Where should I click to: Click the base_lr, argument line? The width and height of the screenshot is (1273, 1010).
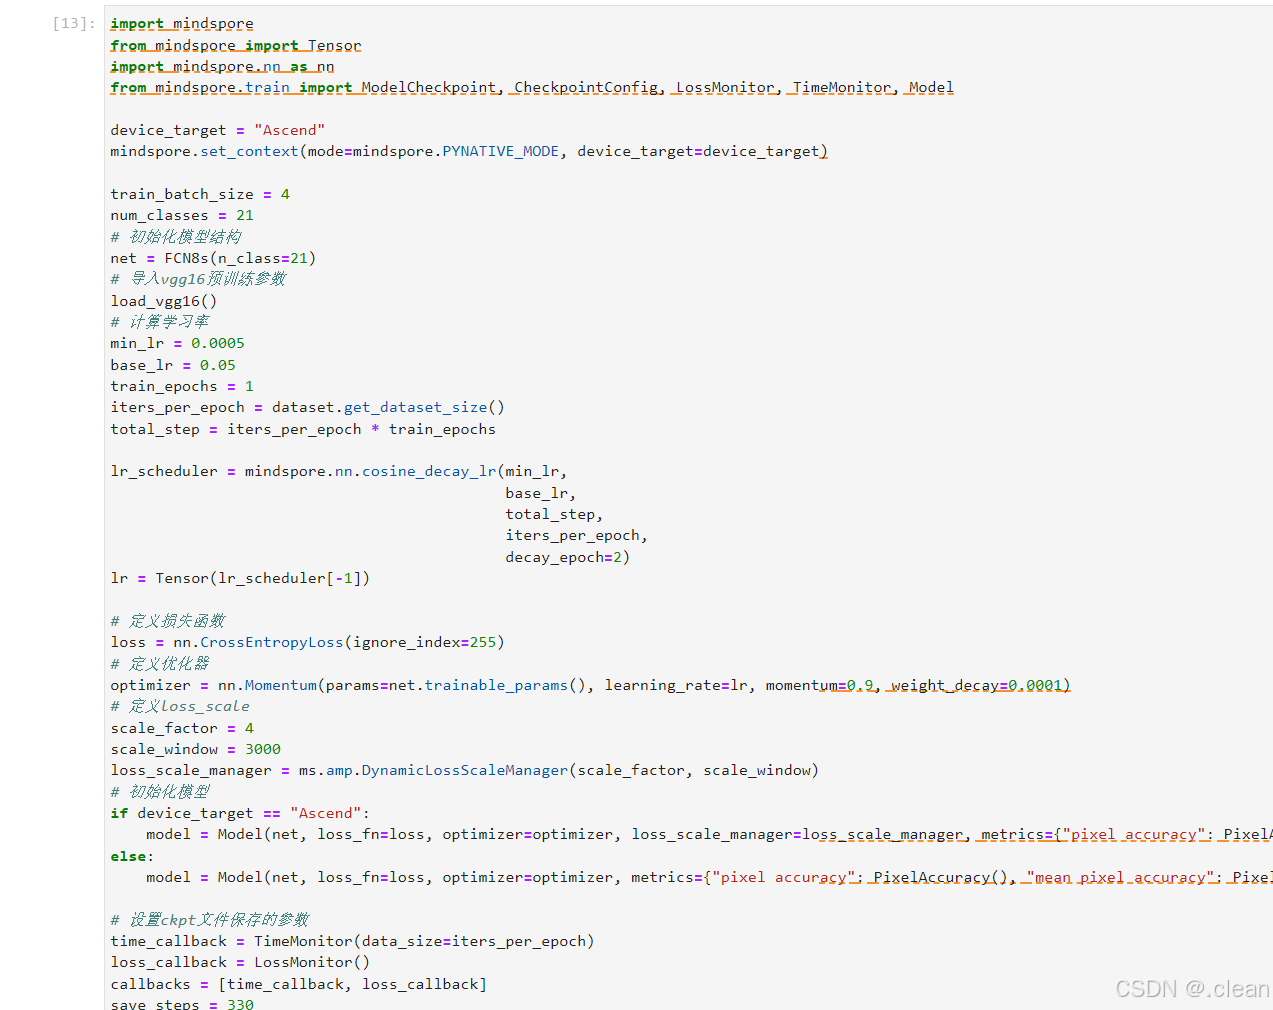[x=540, y=493]
